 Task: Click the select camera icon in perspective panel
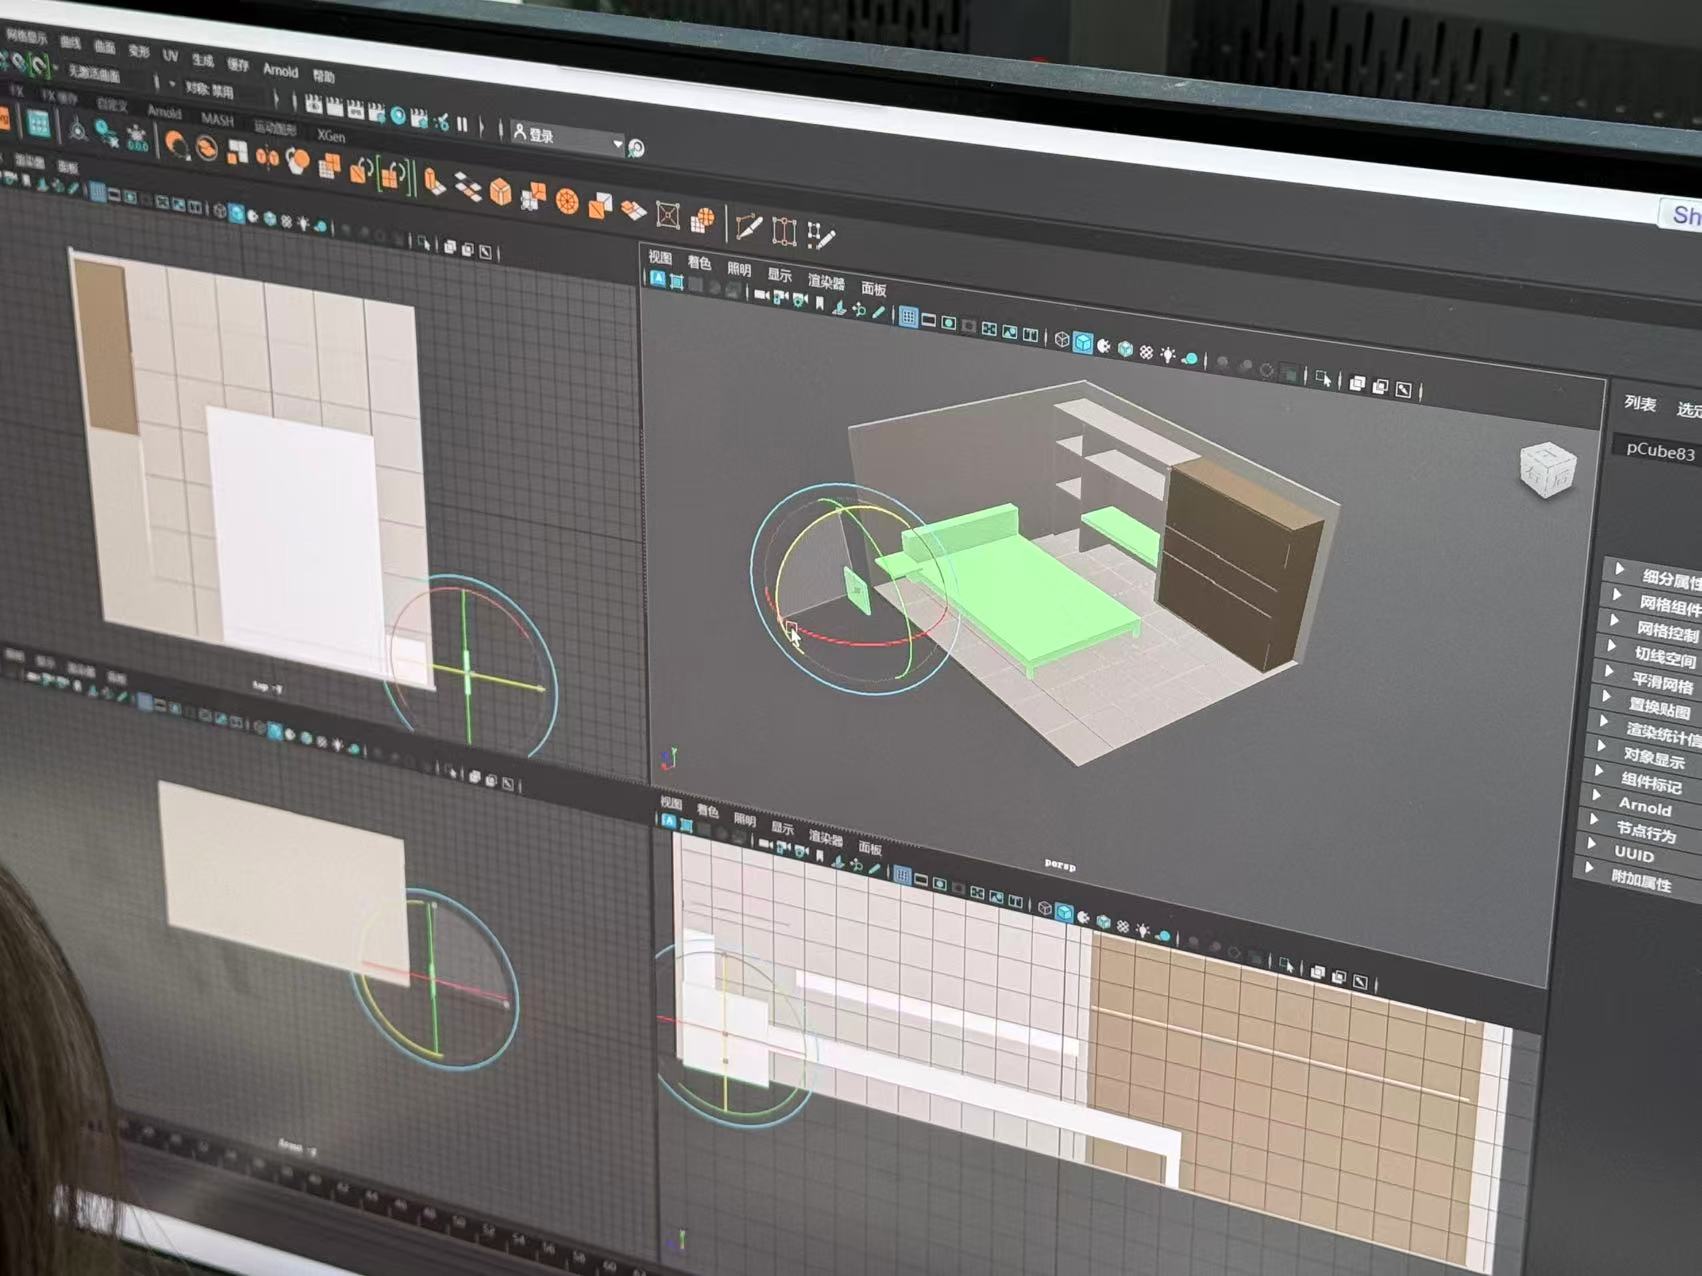(760, 296)
